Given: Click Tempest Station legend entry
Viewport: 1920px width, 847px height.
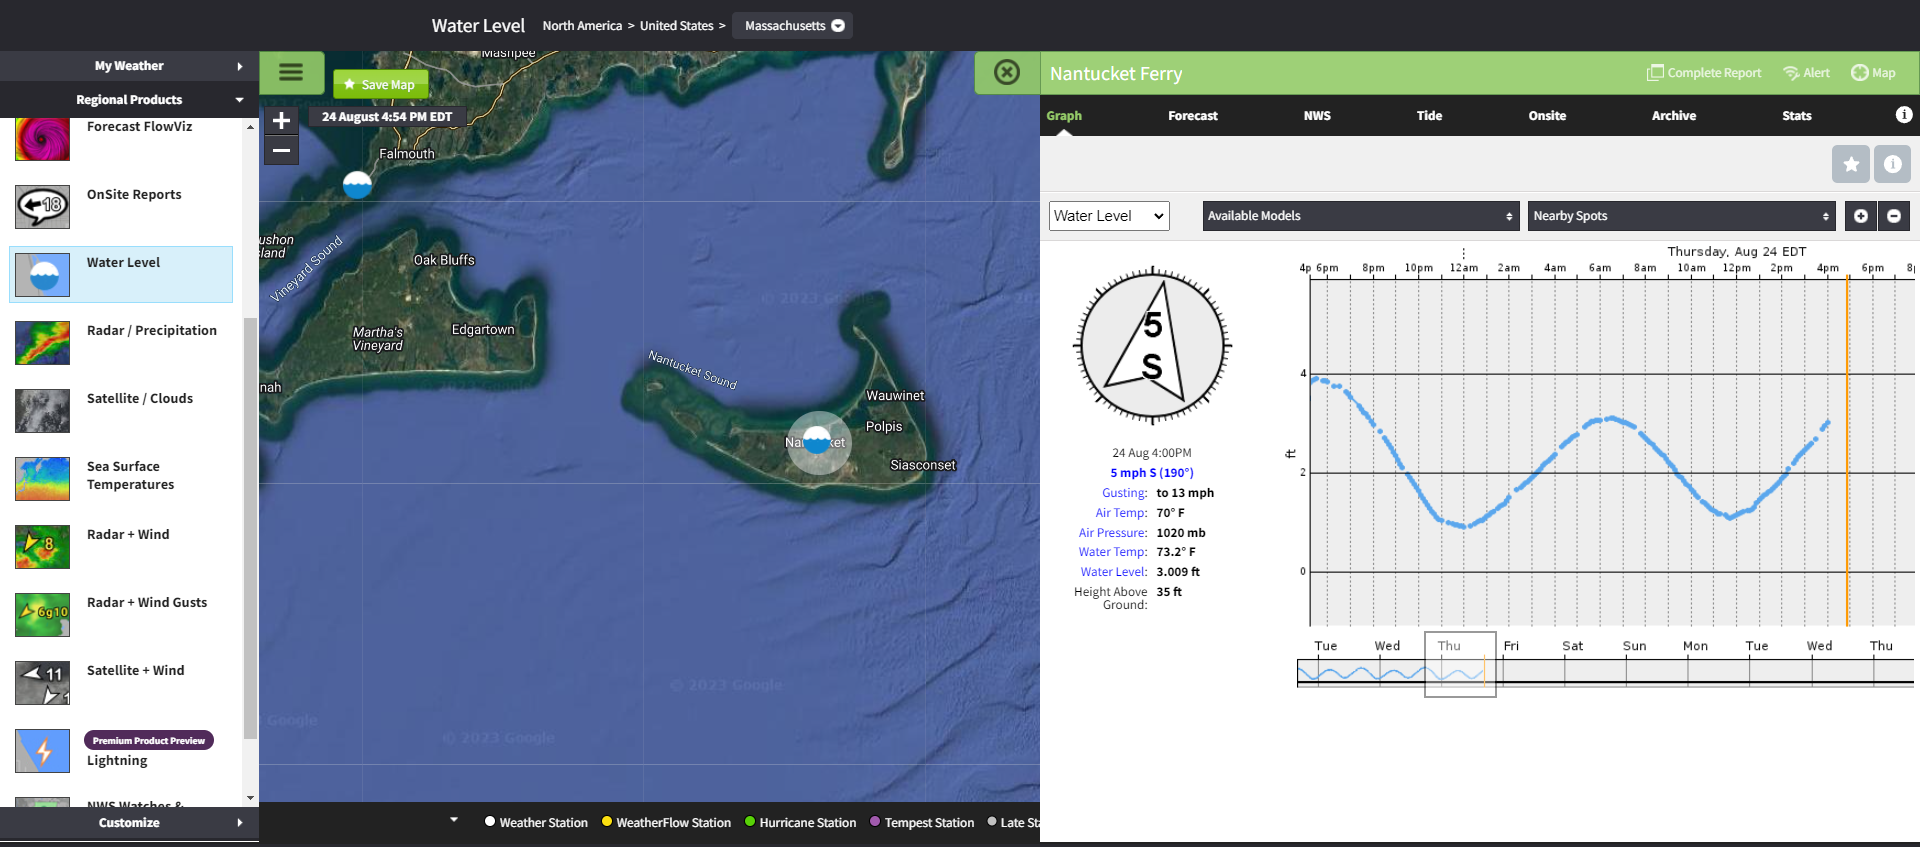Looking at the screenshot, I should [x=922, y=823].
